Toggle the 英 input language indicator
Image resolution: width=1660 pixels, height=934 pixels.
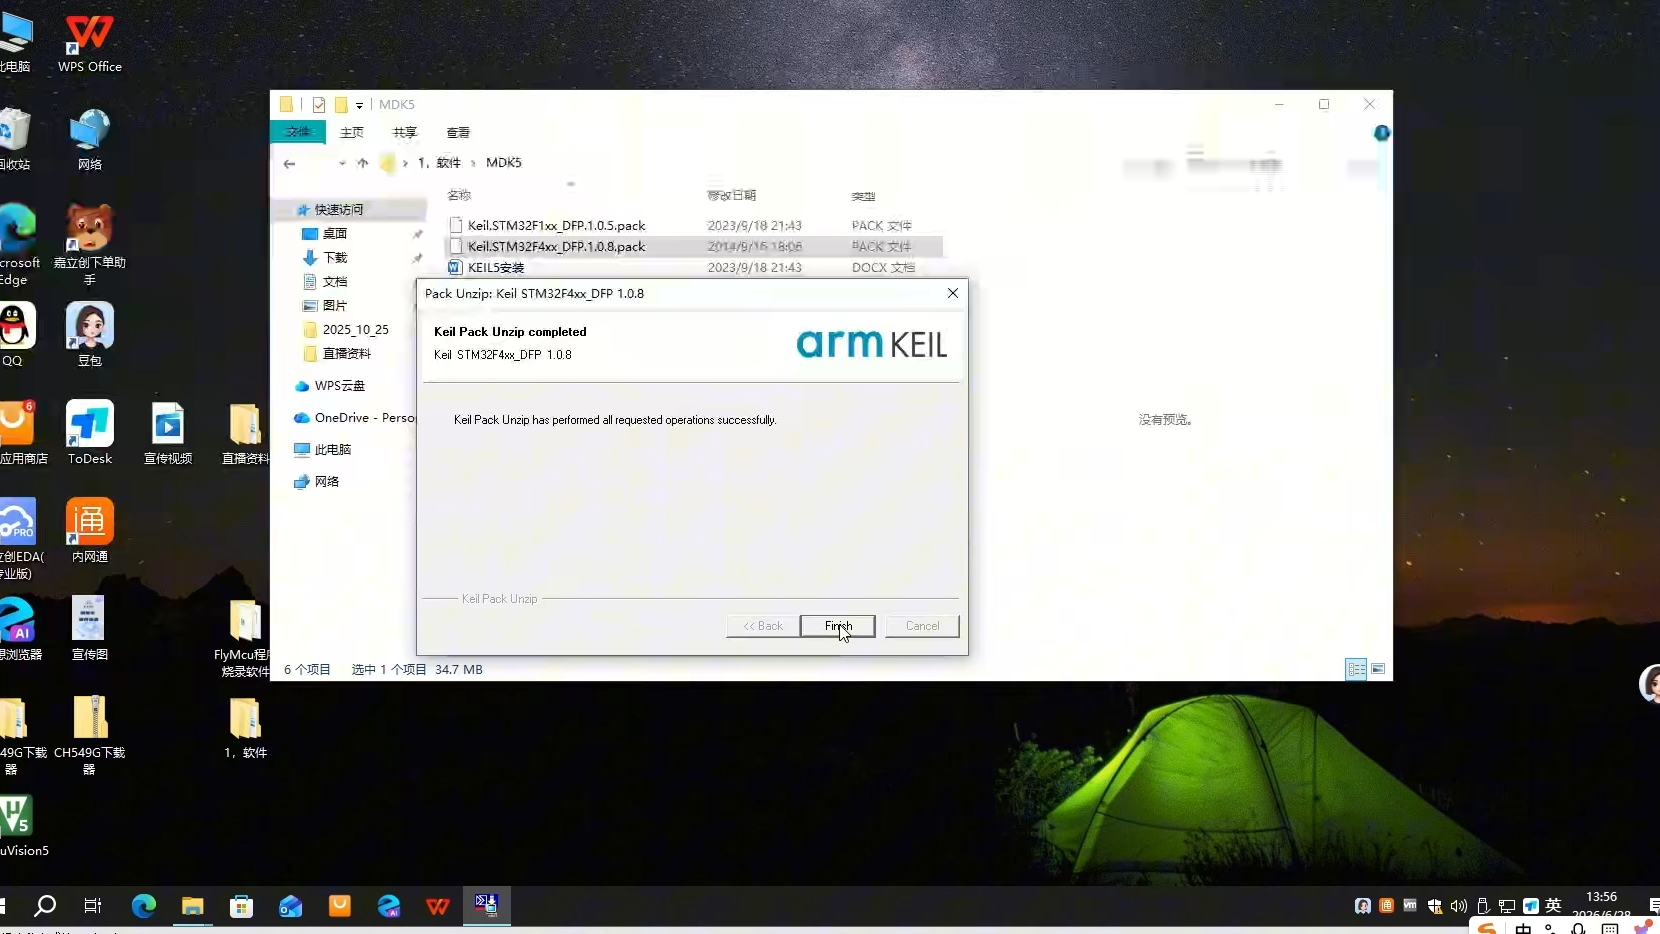pos(1553,906)
